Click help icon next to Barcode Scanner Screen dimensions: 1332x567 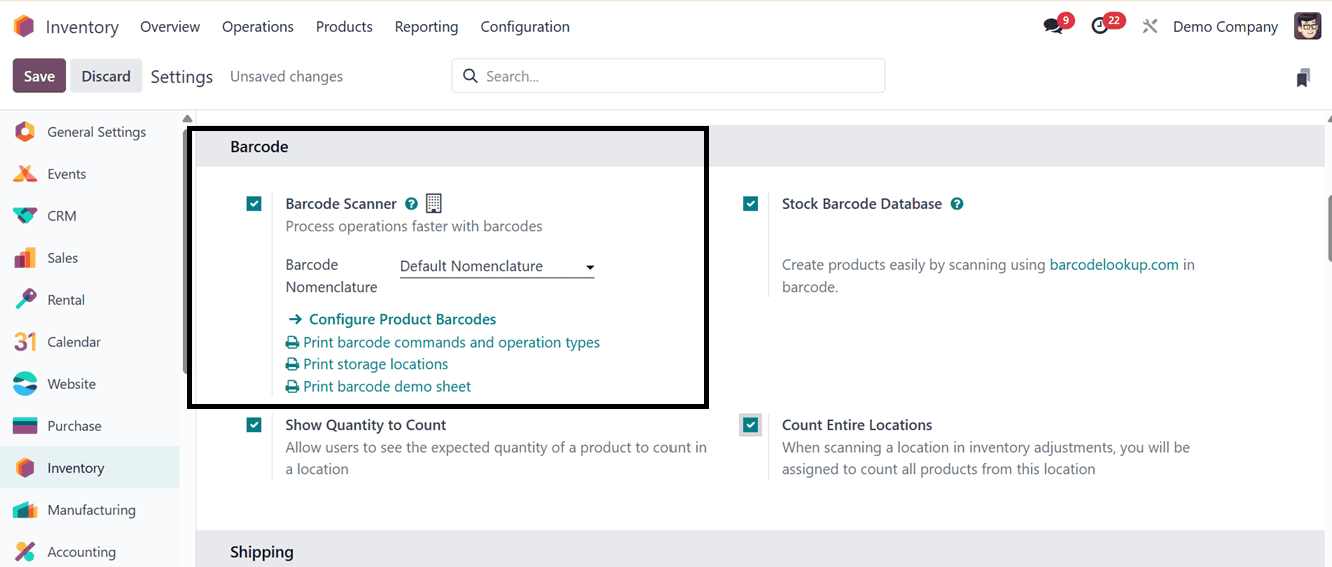[411, 204]
